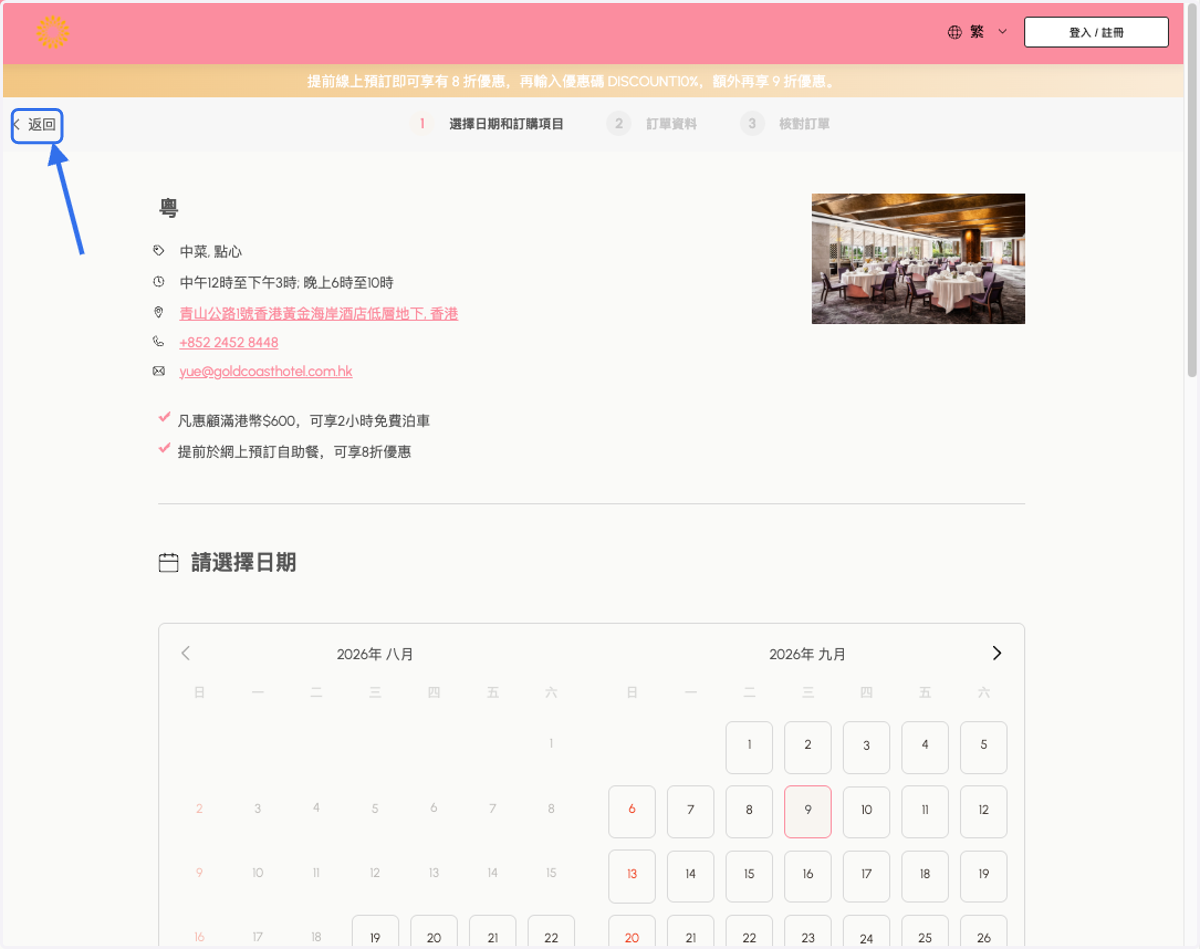Click the envelope email icon
Image resolution: width=1200 pixels, height=949 pixels.
(158, 371)
